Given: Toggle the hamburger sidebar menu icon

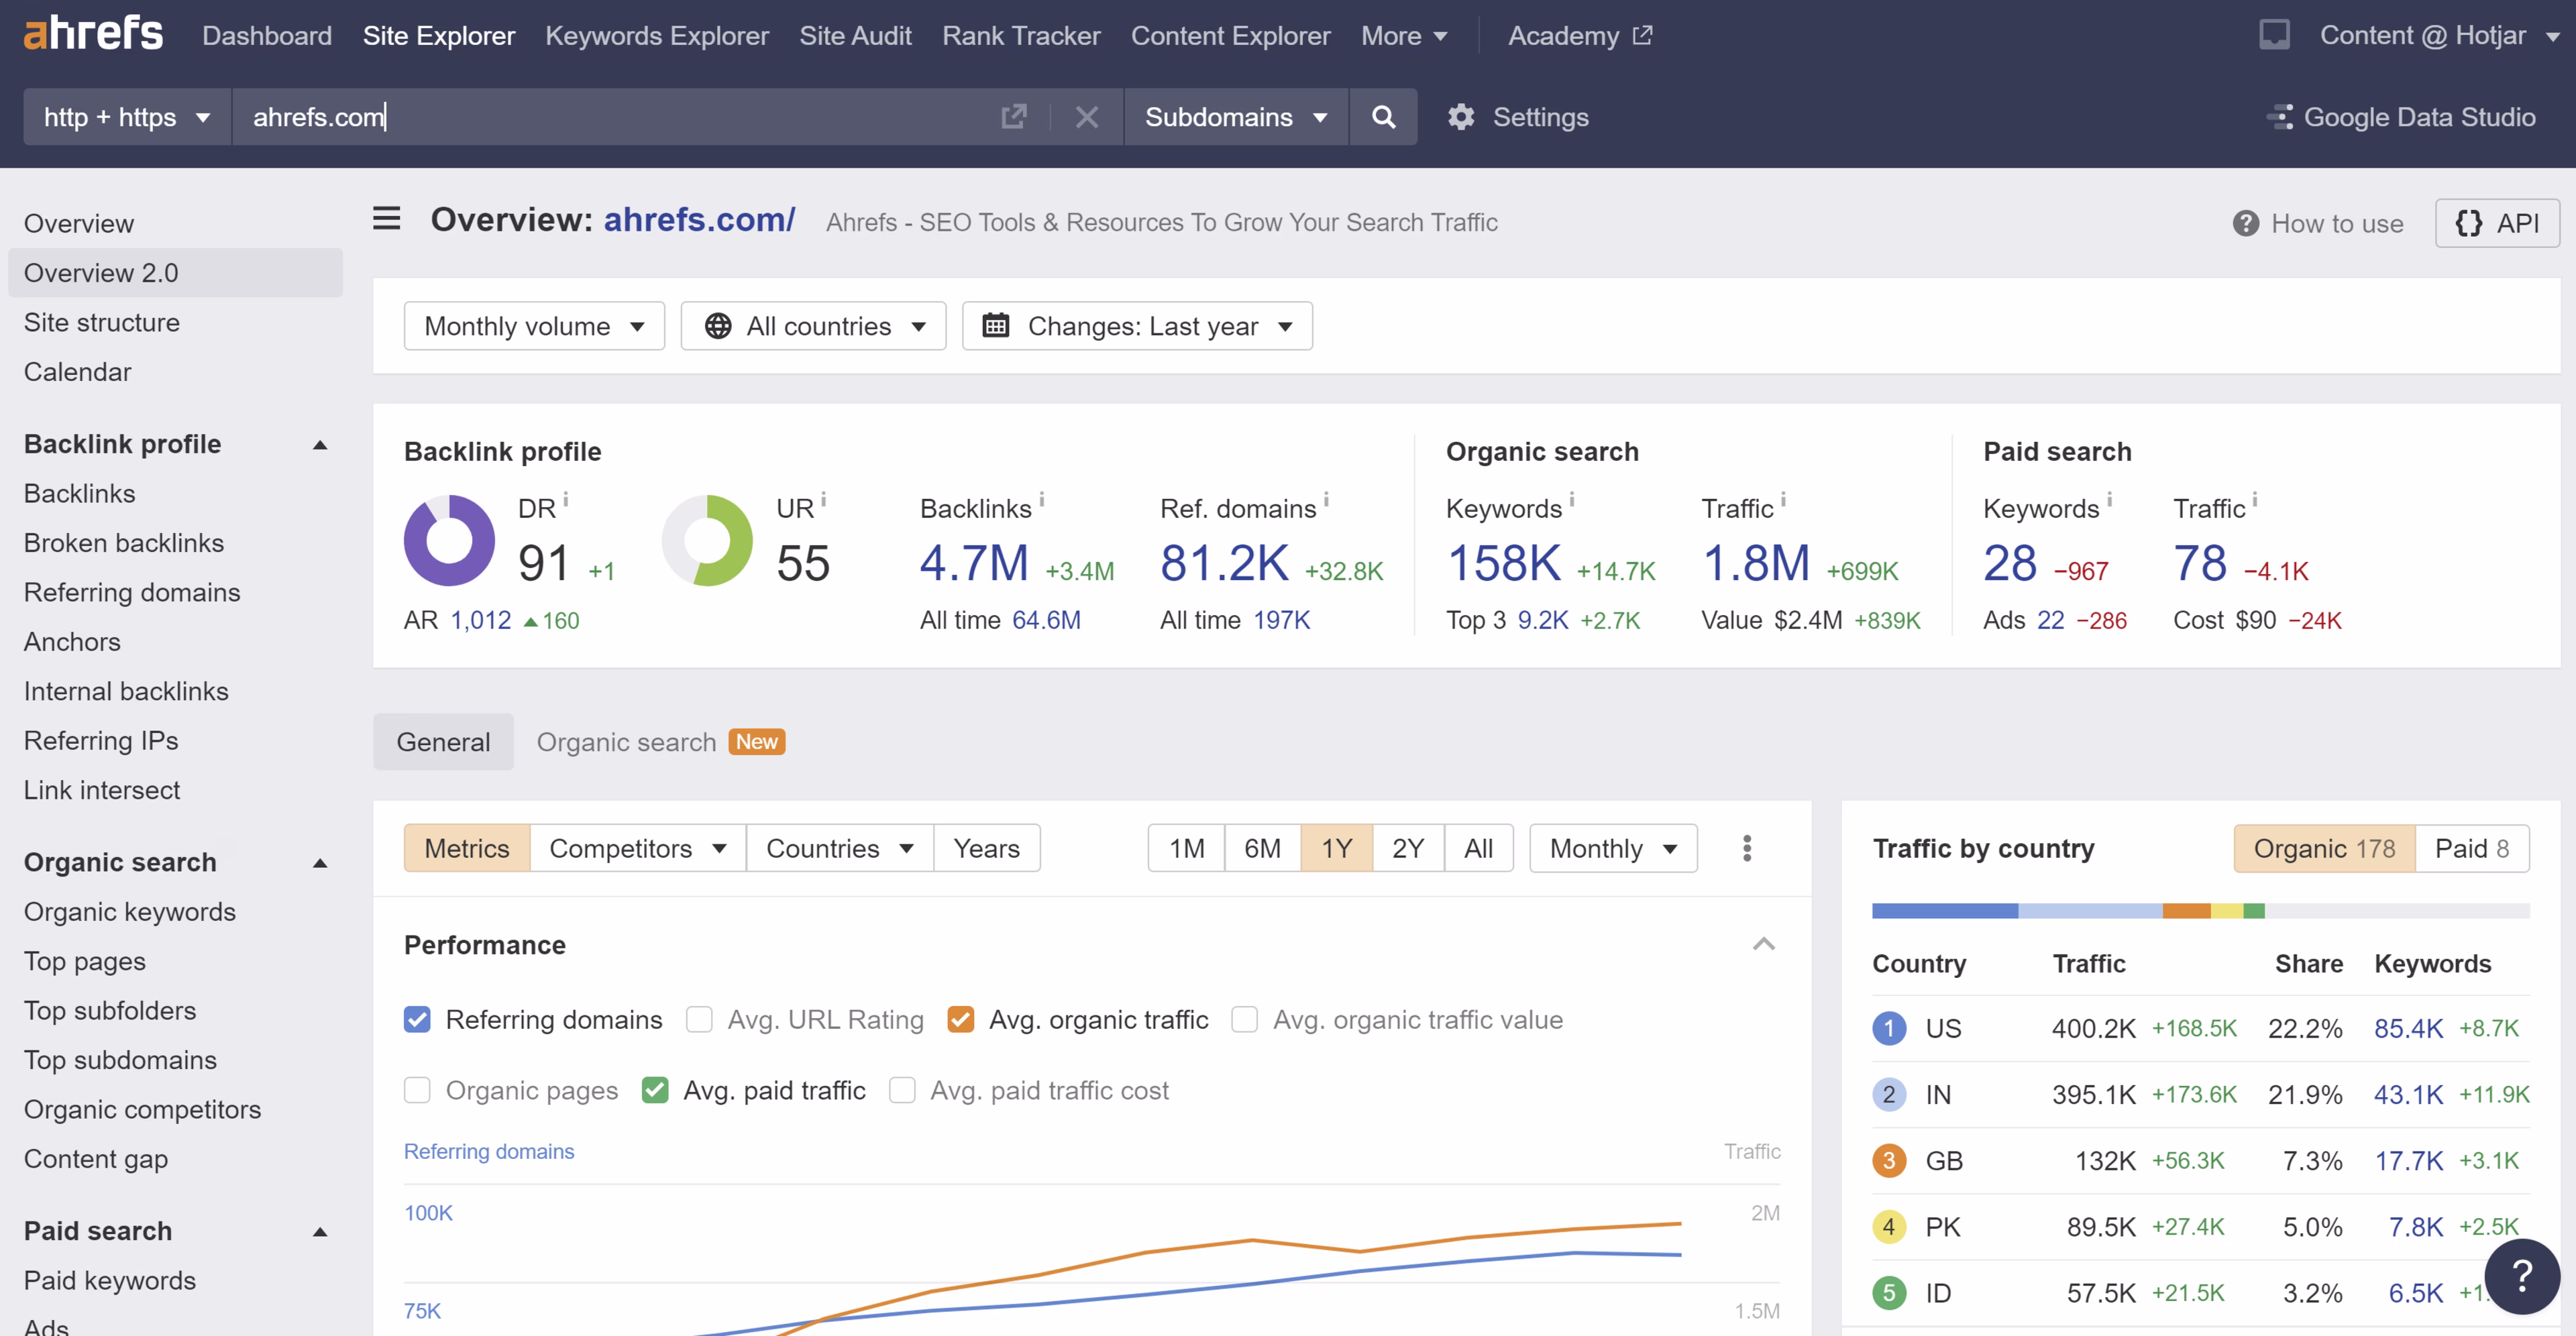Looking at the screenshot, I should [387, 219].
